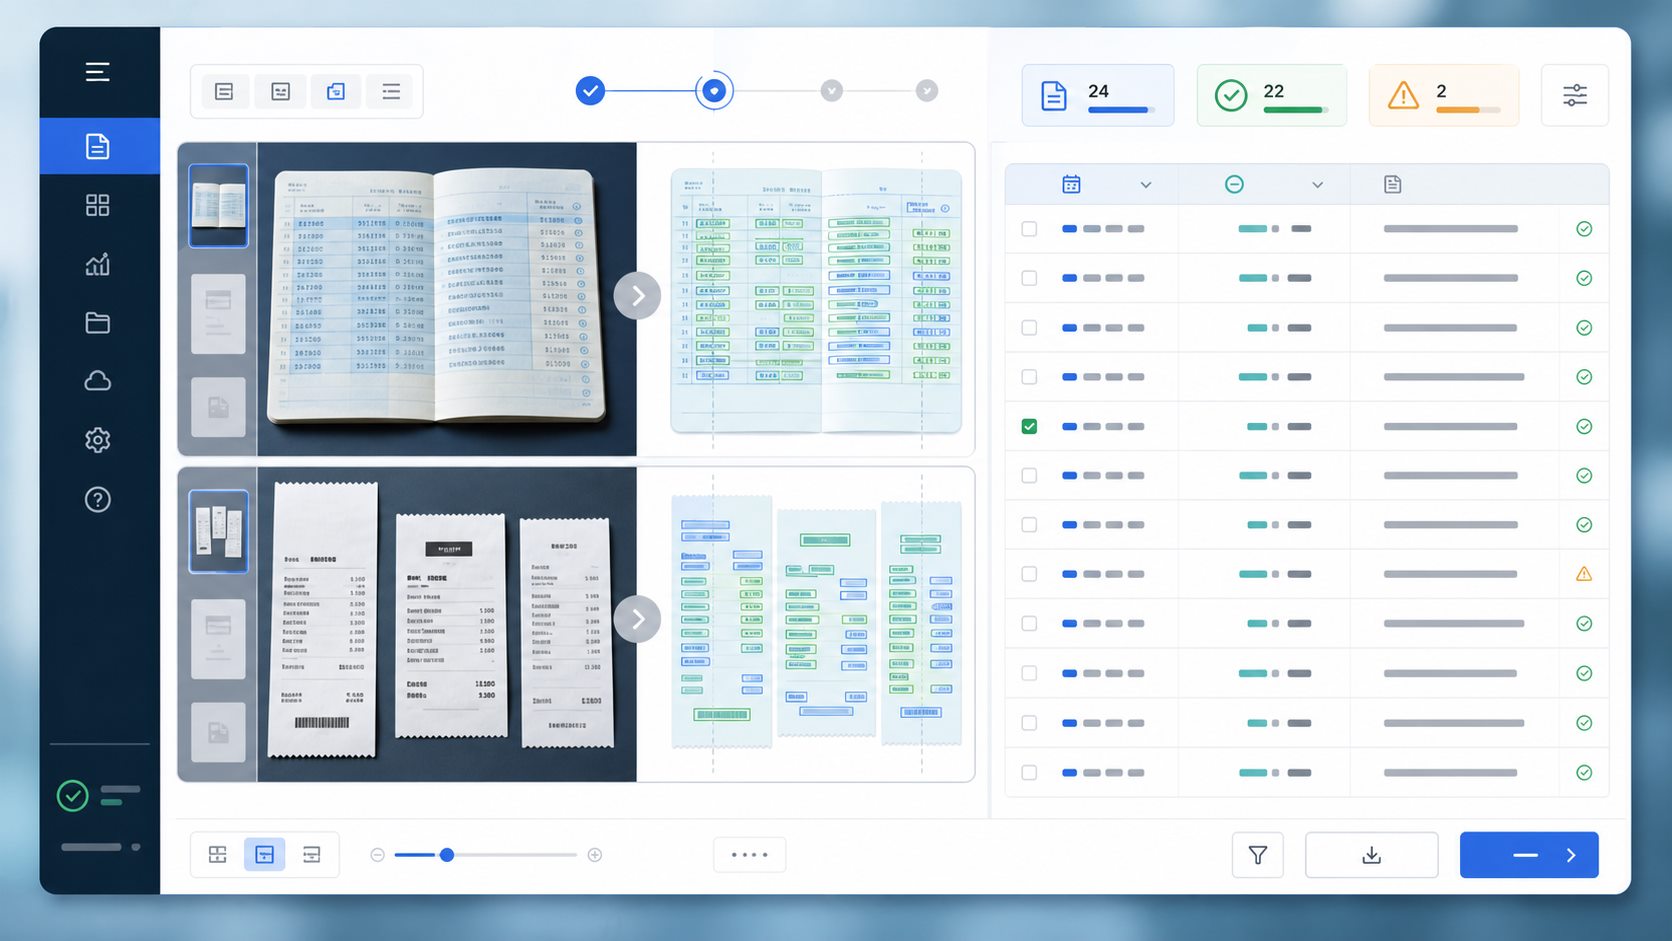Select the text-lines view icon in top toolbar
This screenshot has width=1672, height=941.
[x=224, y=92]
